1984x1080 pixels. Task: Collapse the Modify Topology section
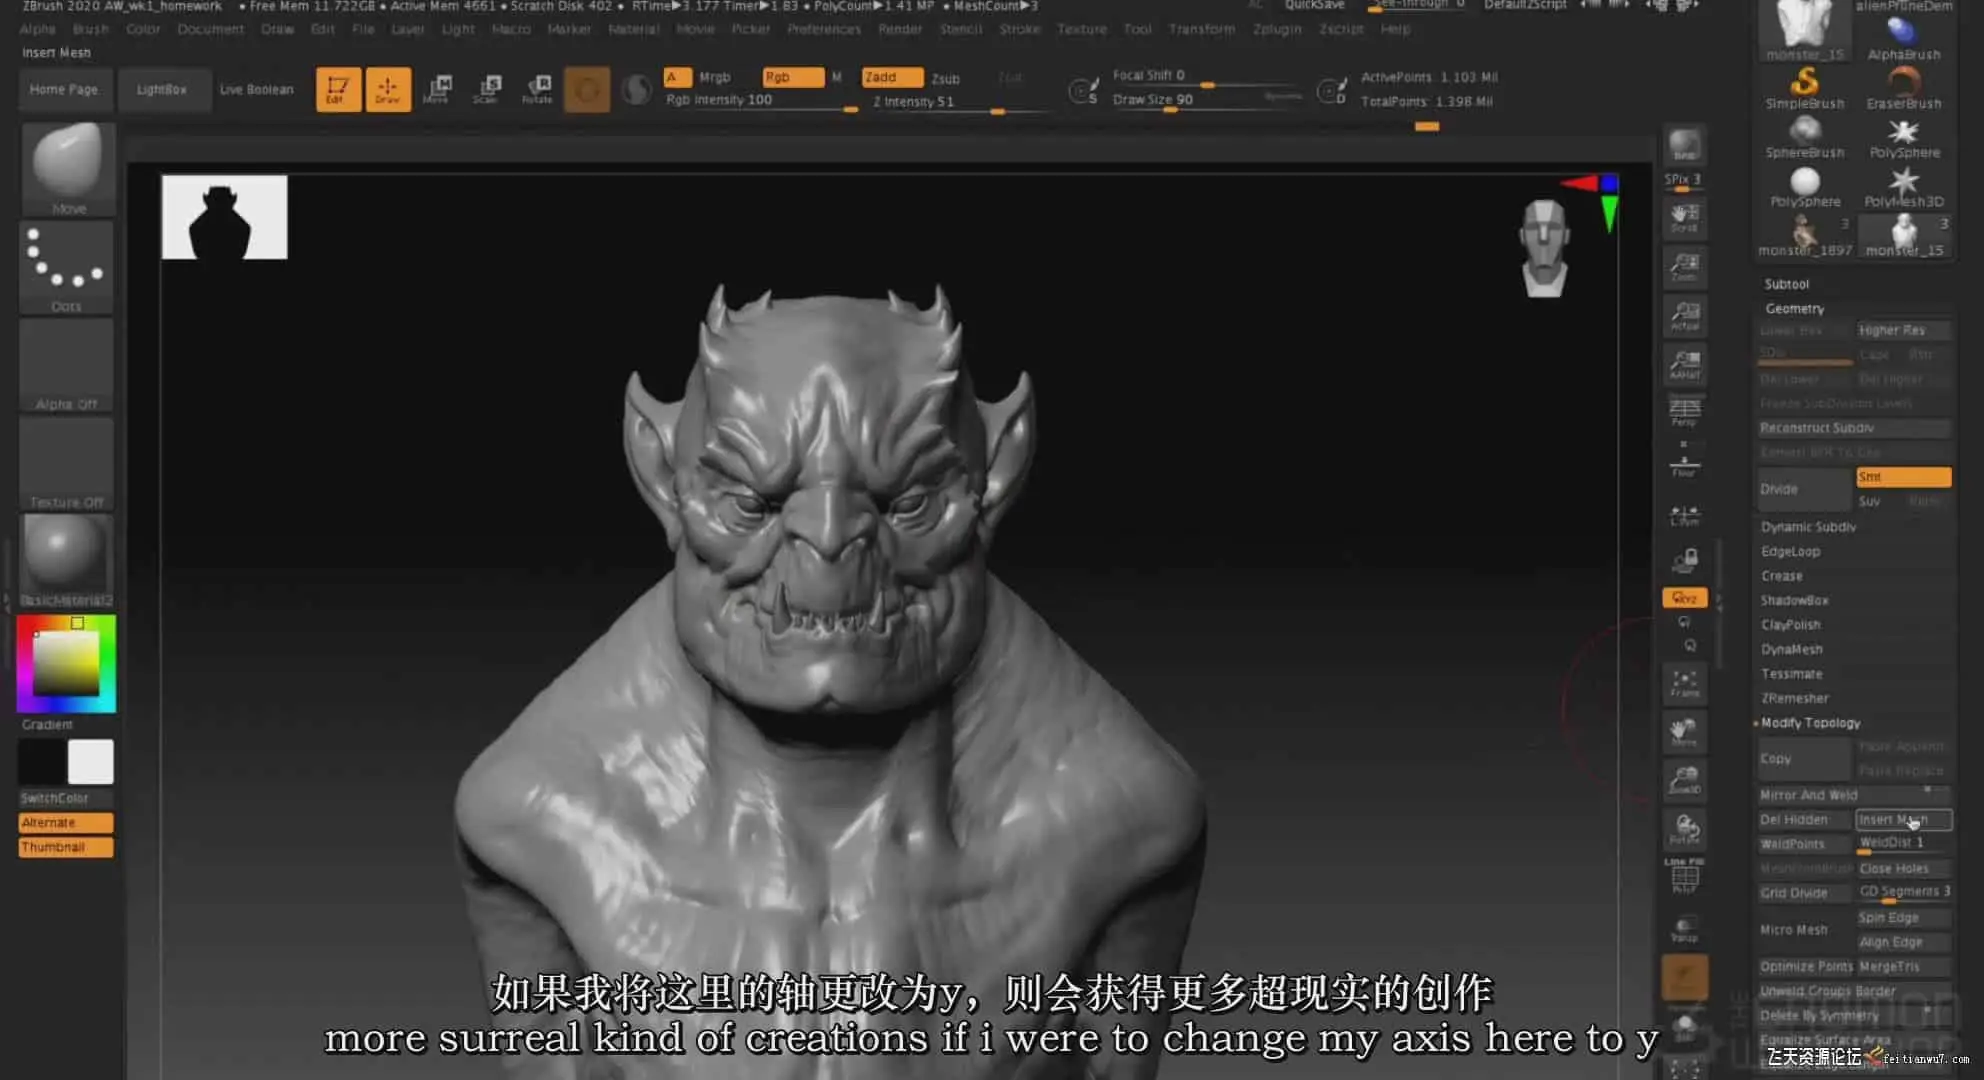1810,723
